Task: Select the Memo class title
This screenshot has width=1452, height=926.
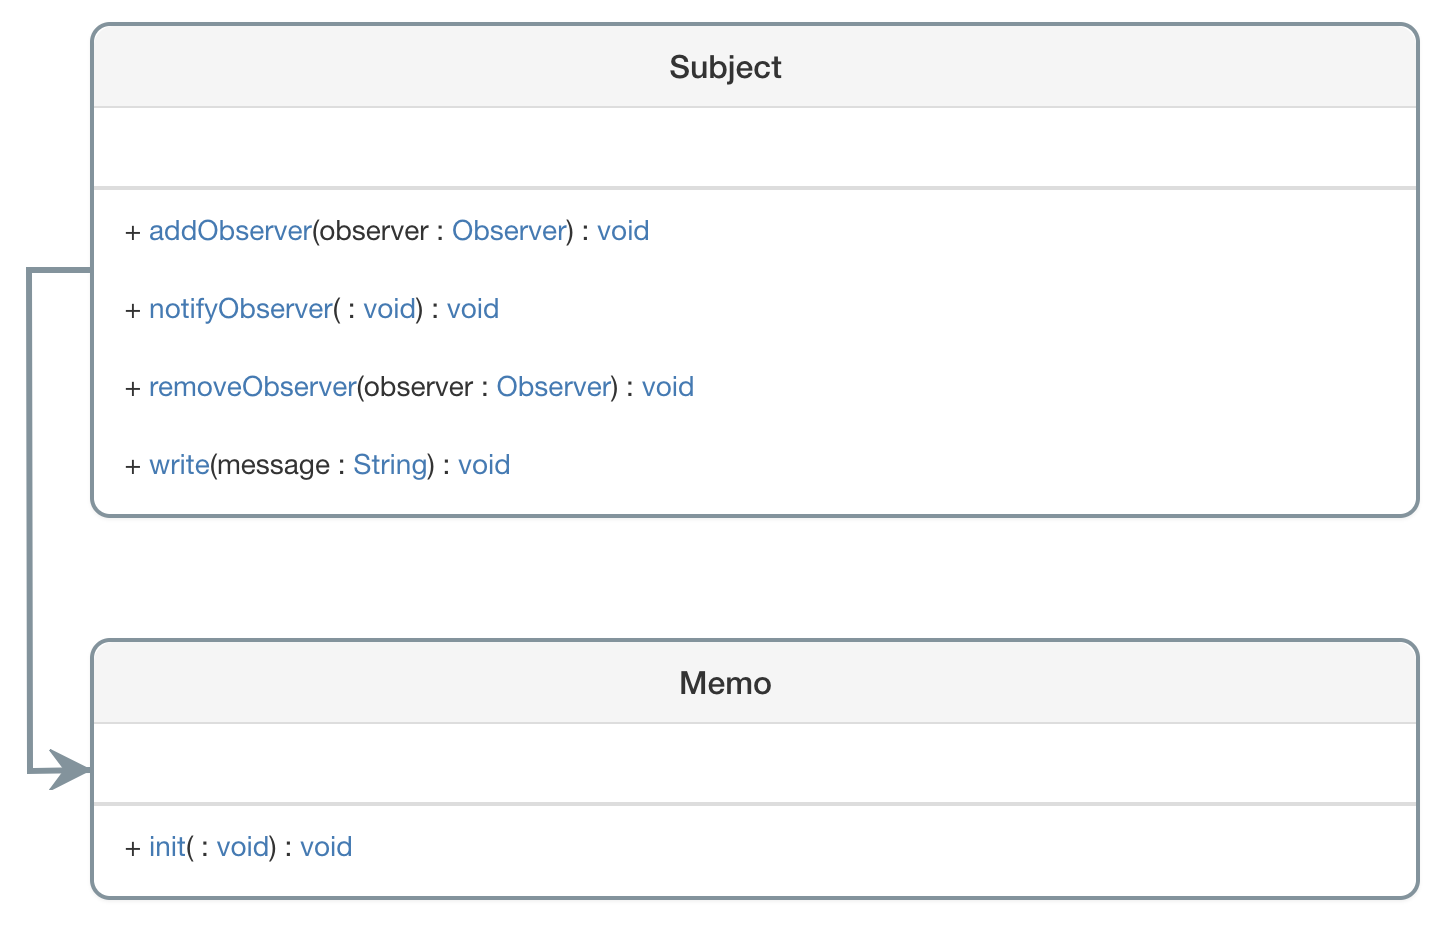Action: 725,683
